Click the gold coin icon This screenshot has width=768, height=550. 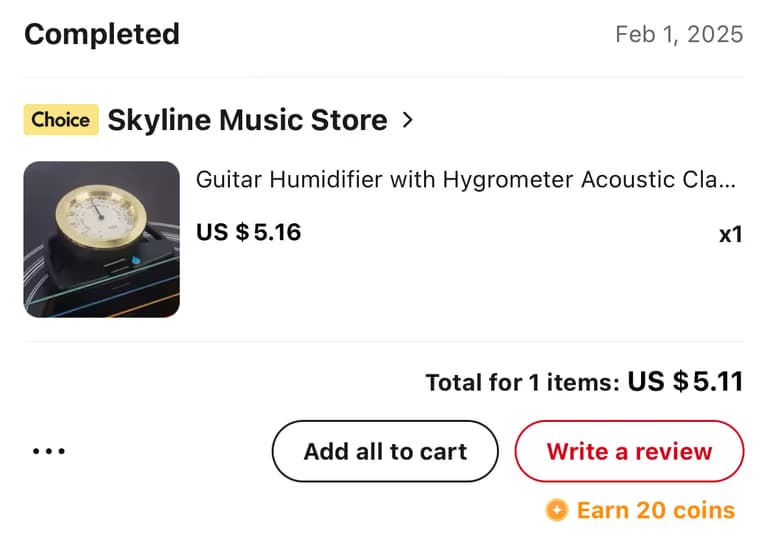[556, 511]
